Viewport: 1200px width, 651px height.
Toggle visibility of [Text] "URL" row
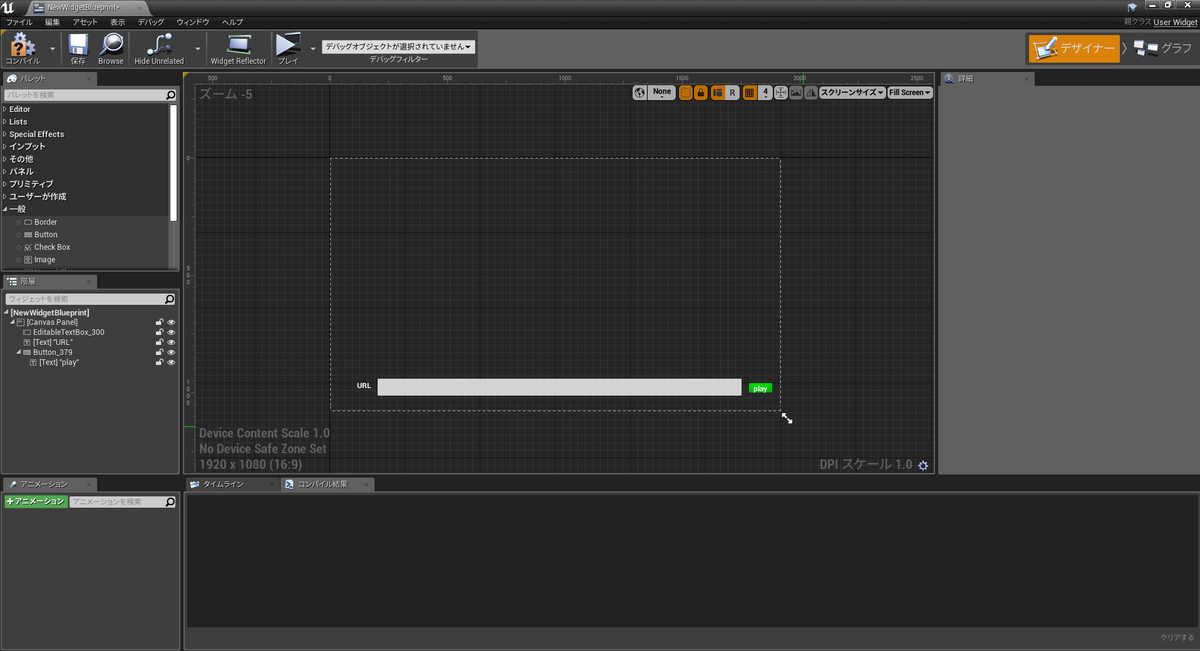(171, 342)
